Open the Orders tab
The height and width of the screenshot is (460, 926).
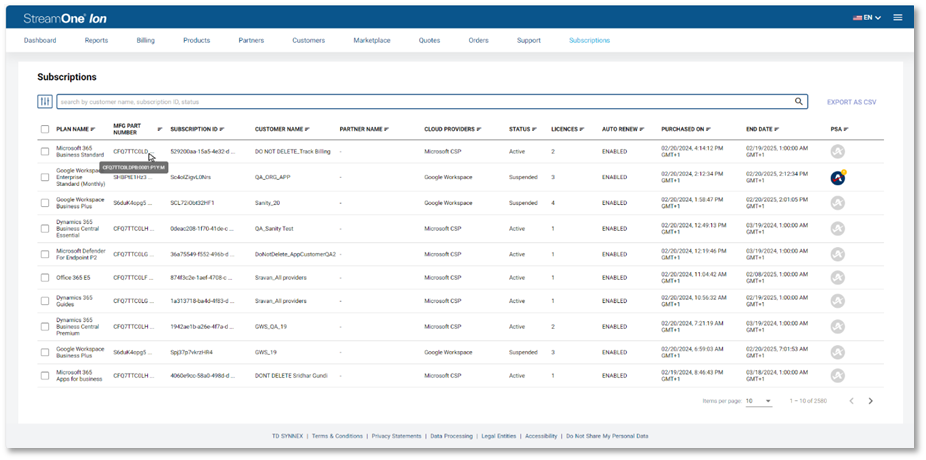point(478,41)
